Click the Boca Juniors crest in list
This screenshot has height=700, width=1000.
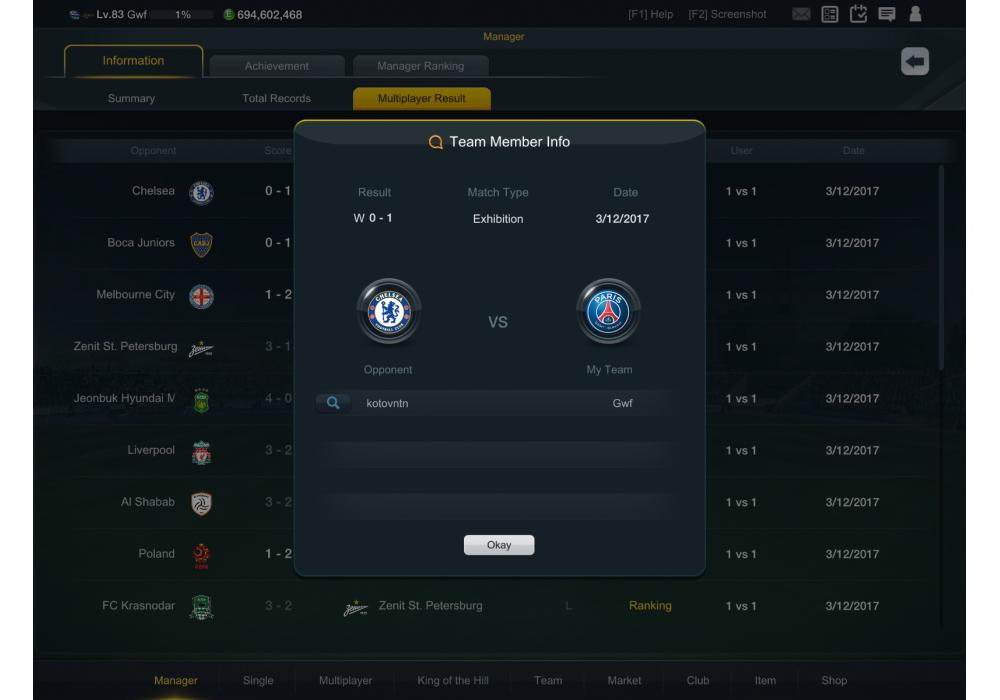[201, 244]
